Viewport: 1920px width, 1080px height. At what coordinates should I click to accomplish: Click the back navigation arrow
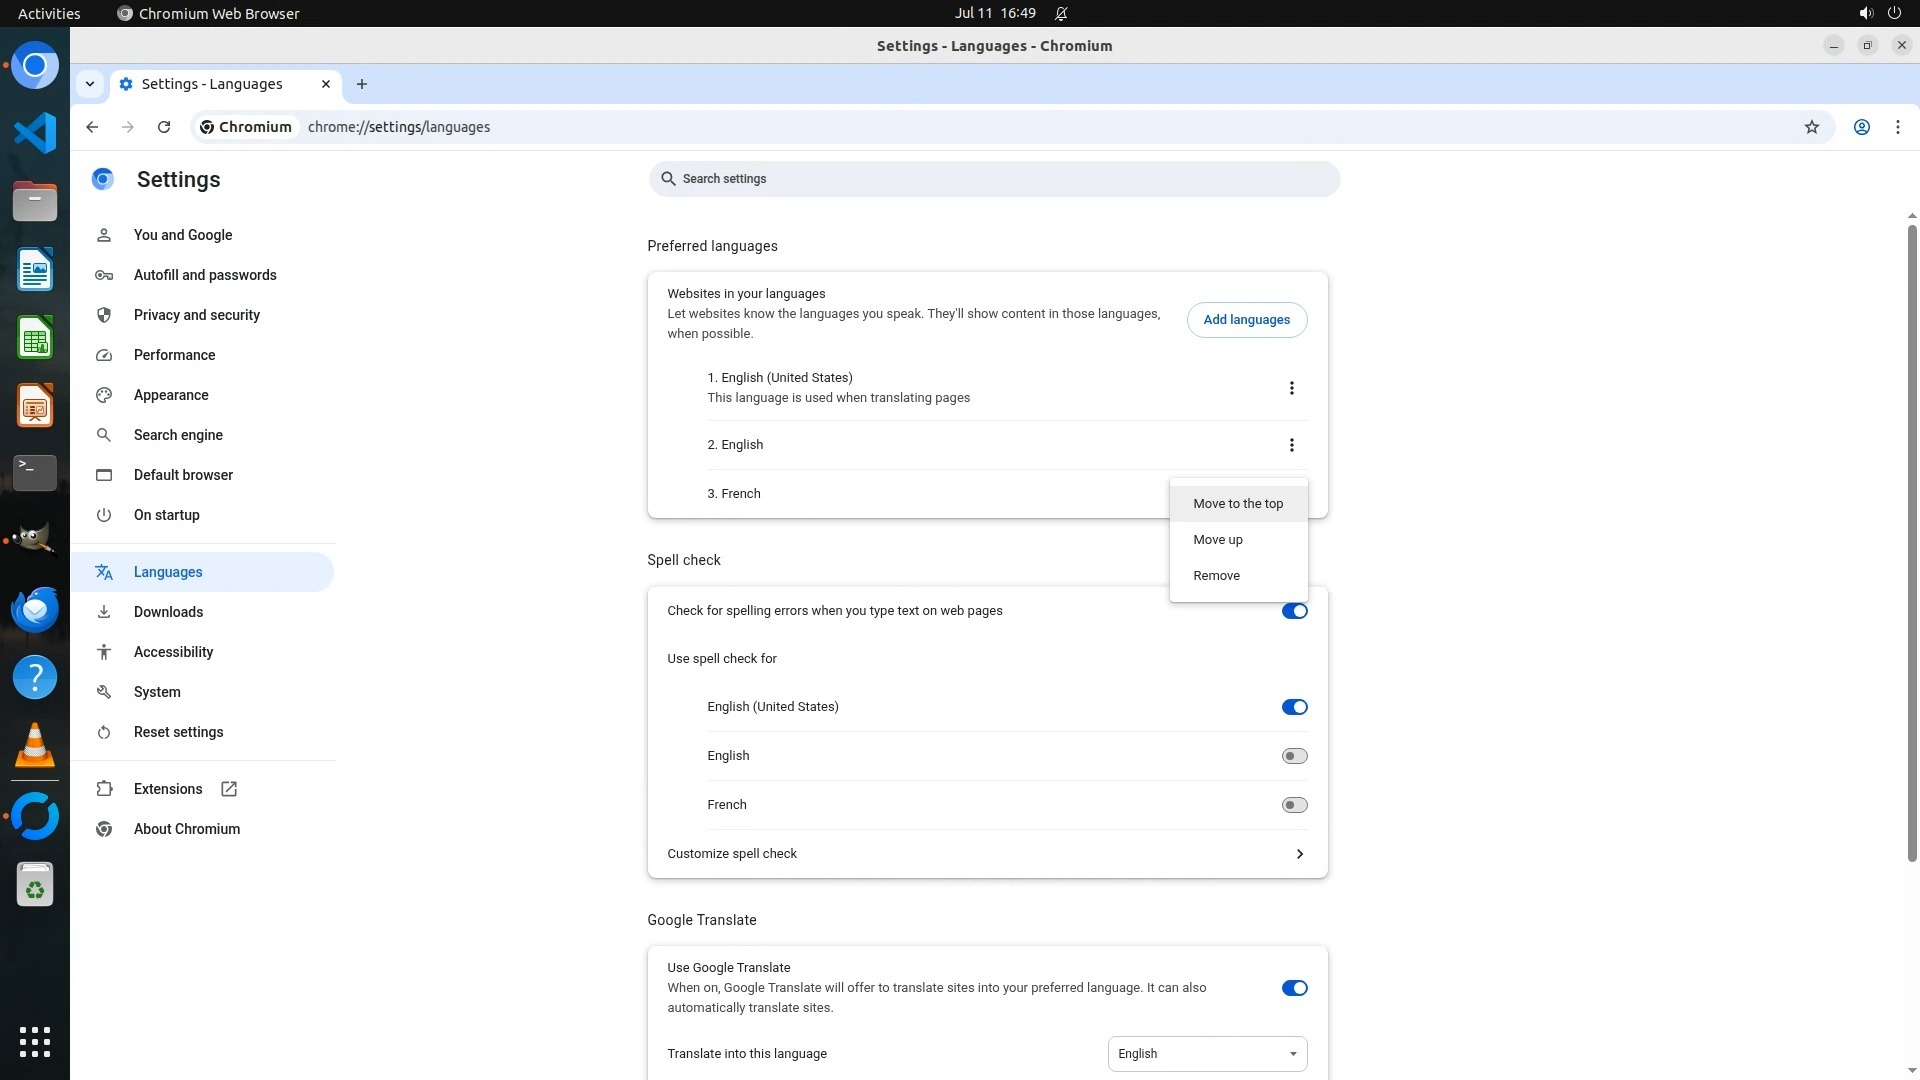coord(92,127)
